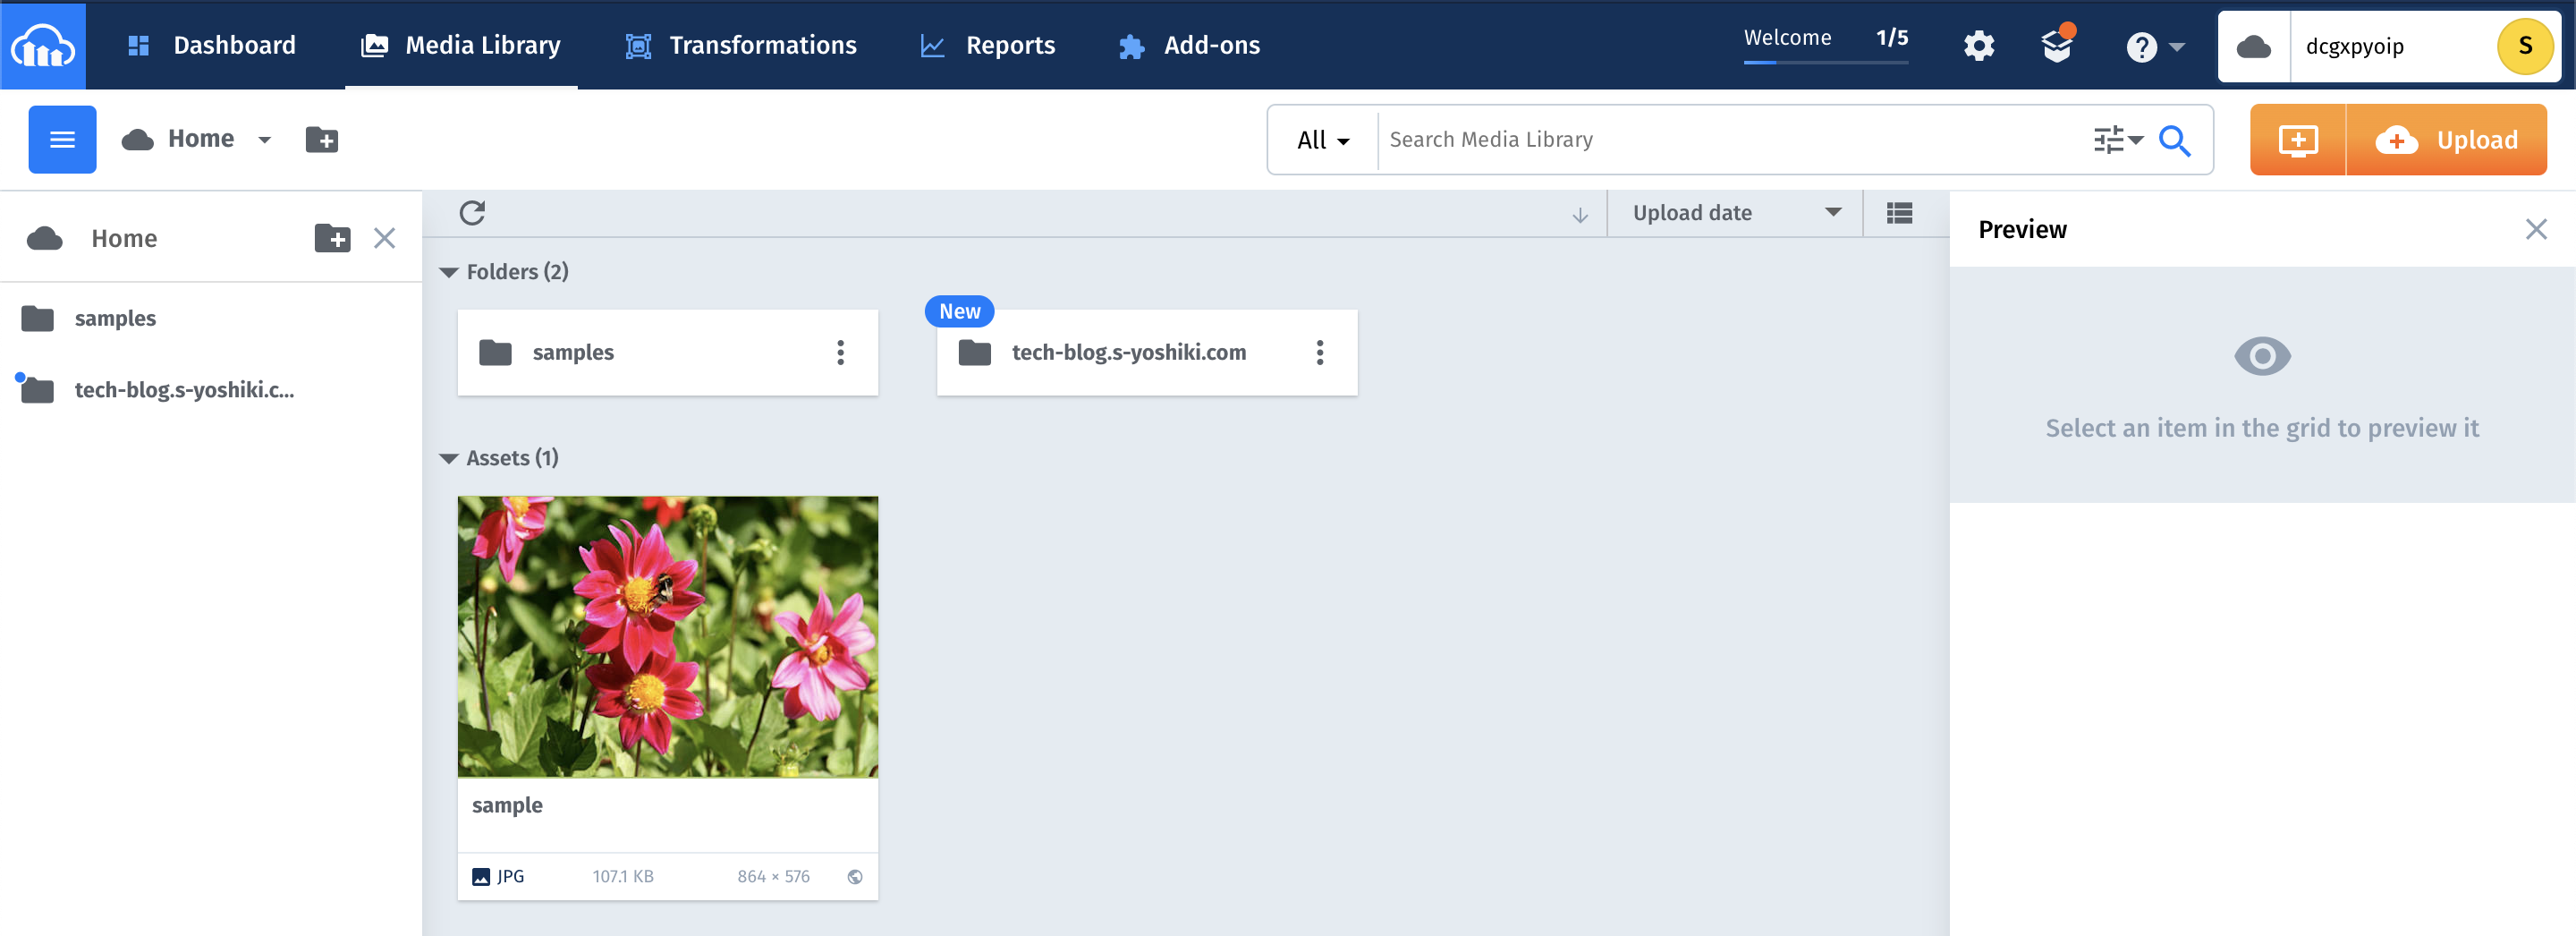This screenshot has width=2576, height=936.
Task: Open options menu for samples folder
Action: [x=840, y=352]
